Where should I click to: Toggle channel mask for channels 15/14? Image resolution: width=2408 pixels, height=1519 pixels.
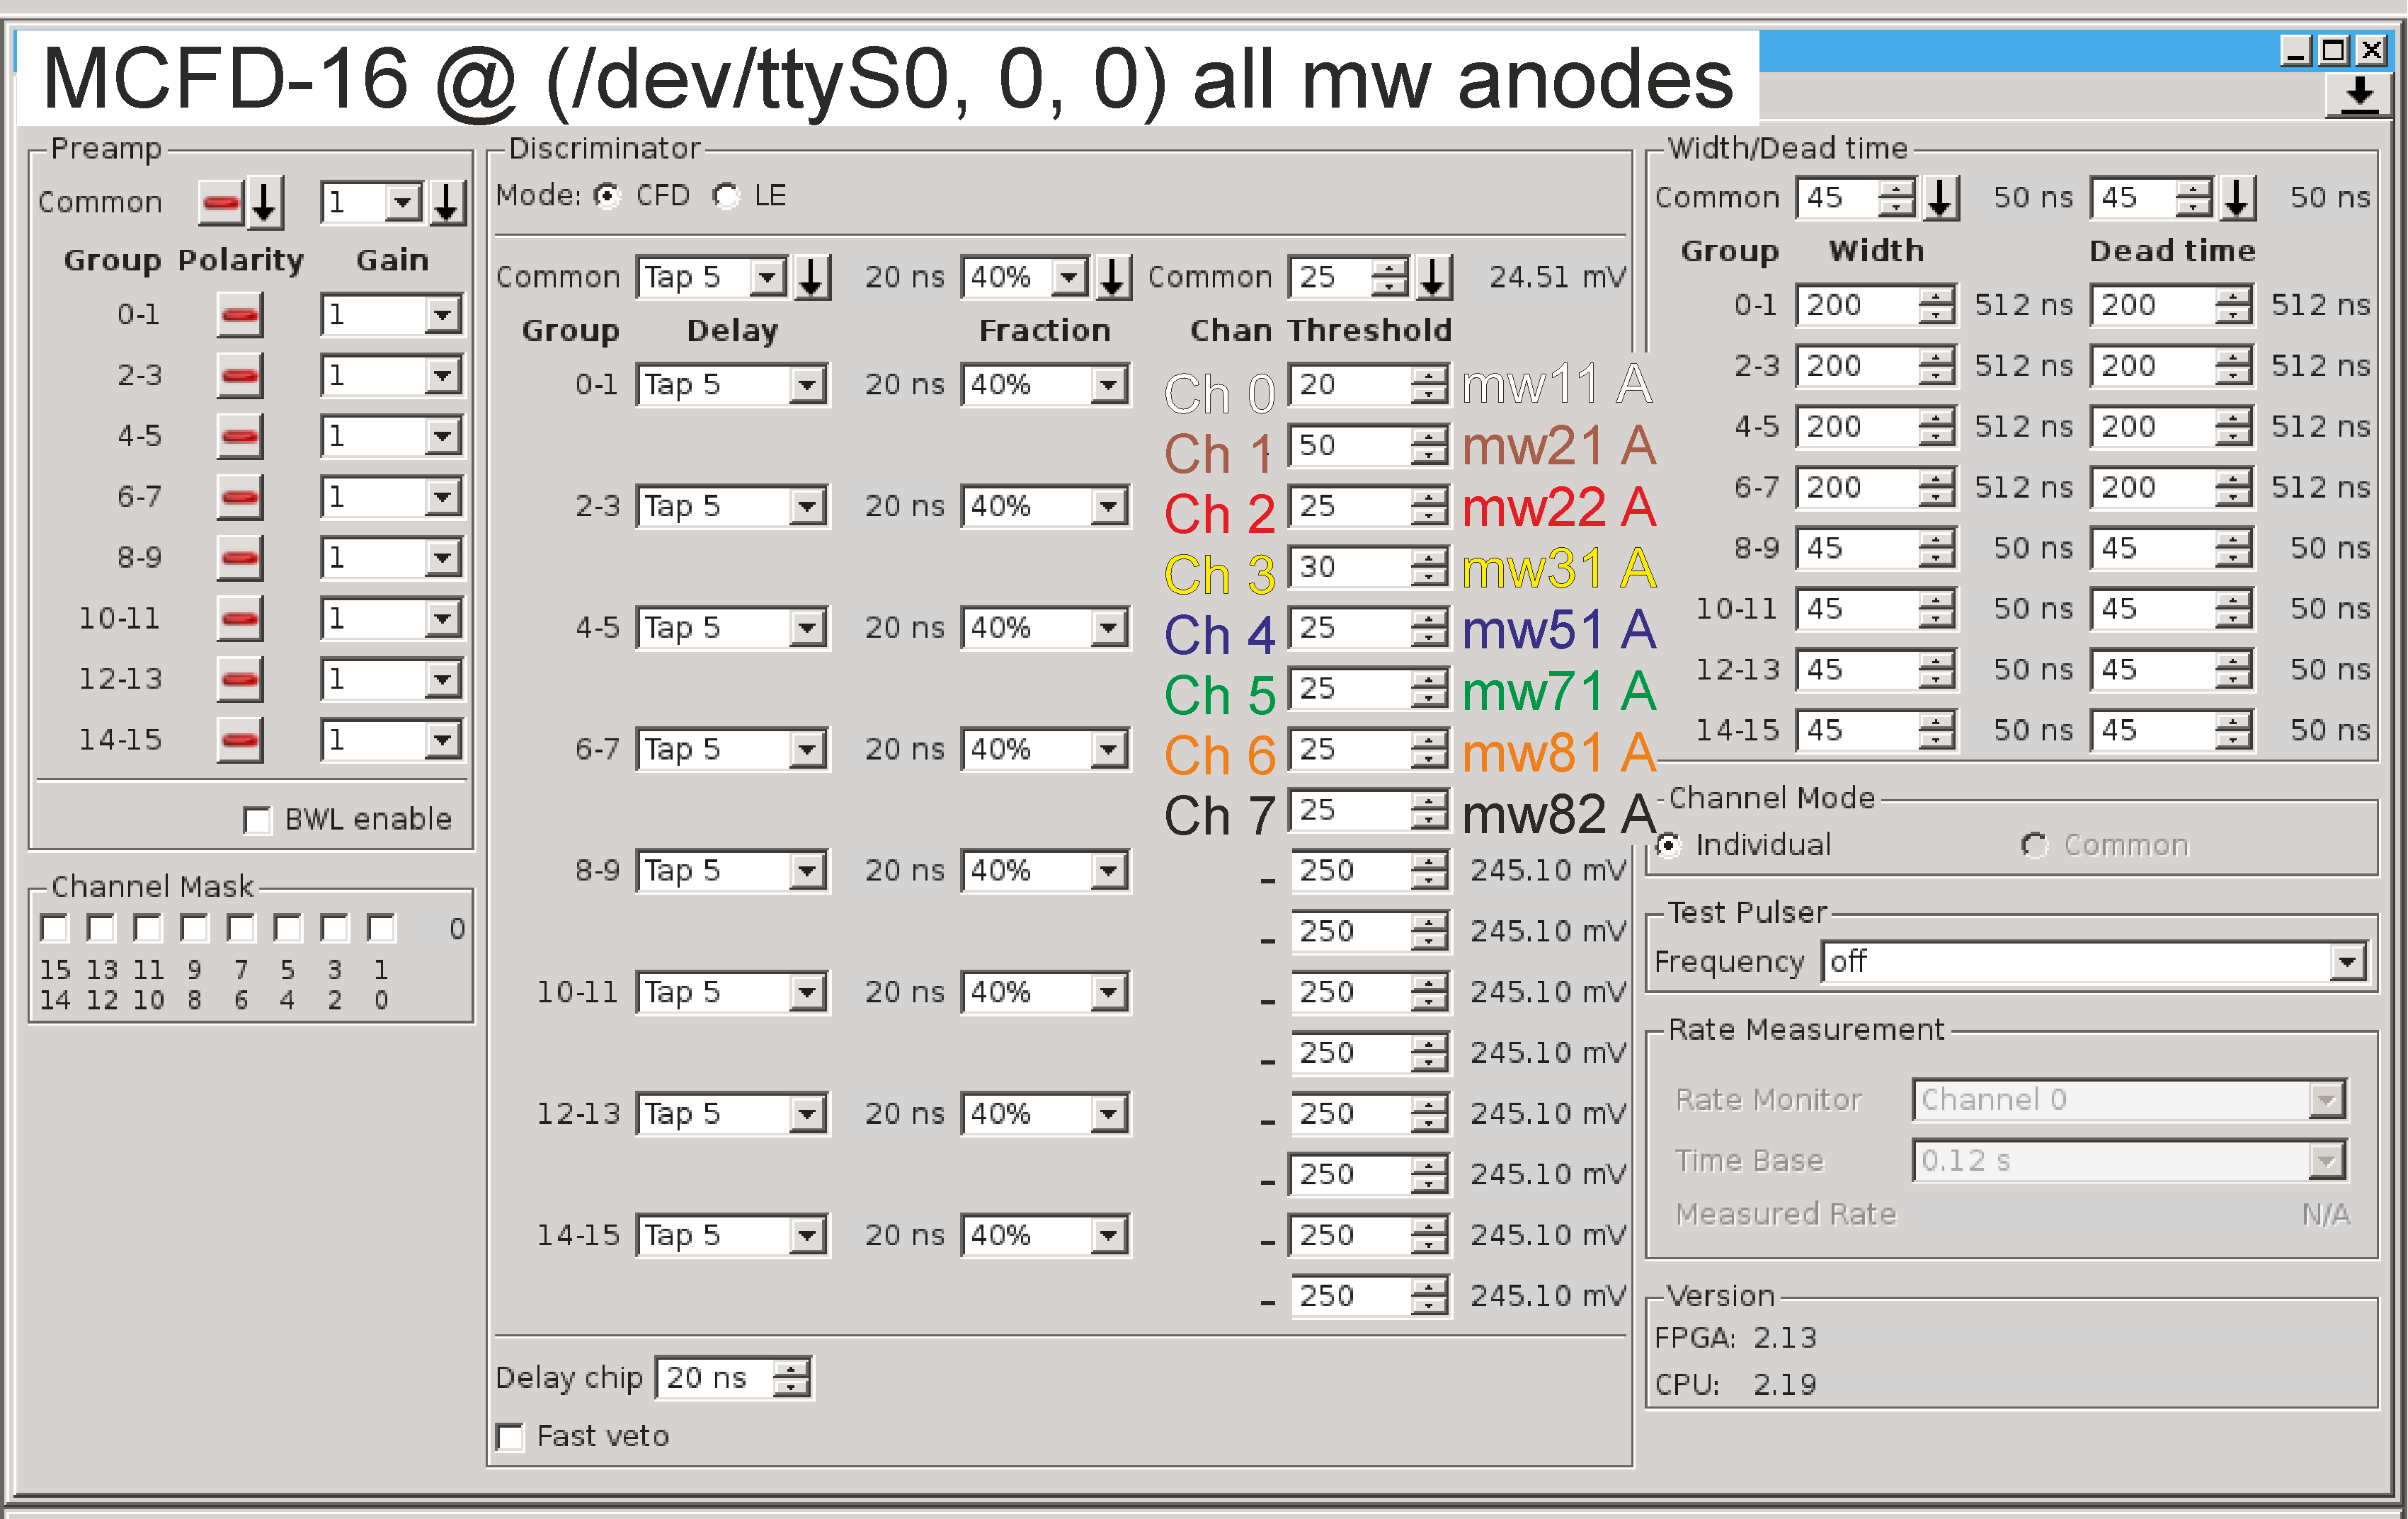[x=55, y=929]
